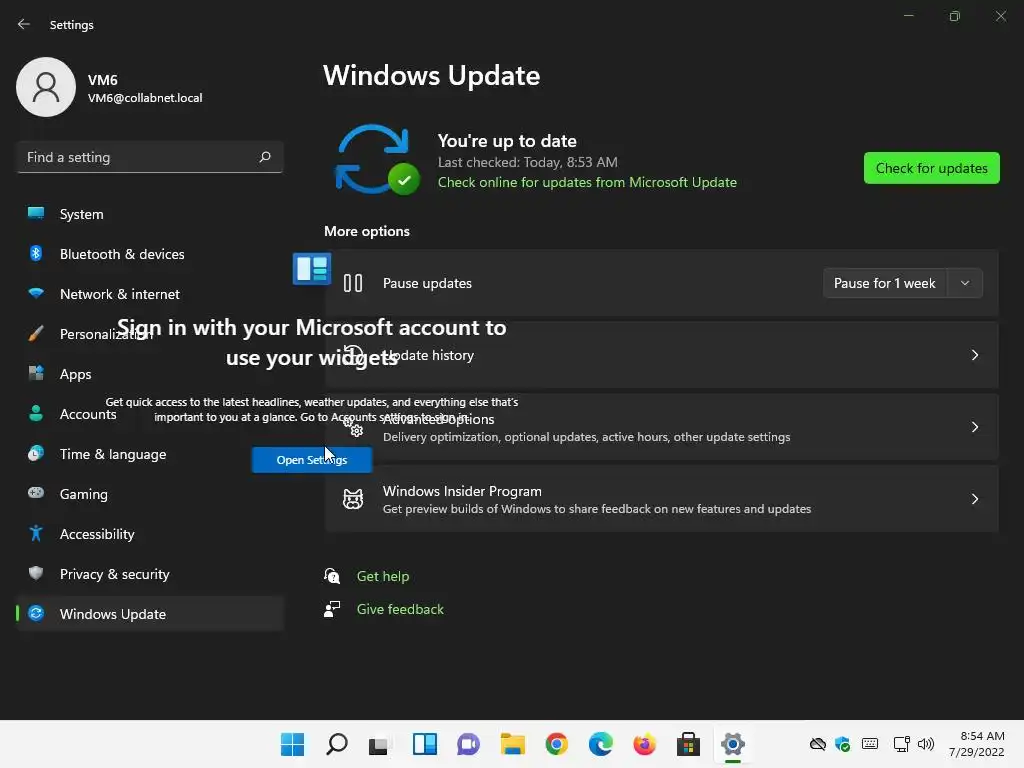The width and height of the screenshot is (1024, 768).
Task: Open network status tray icon
Action: (901, 744)
